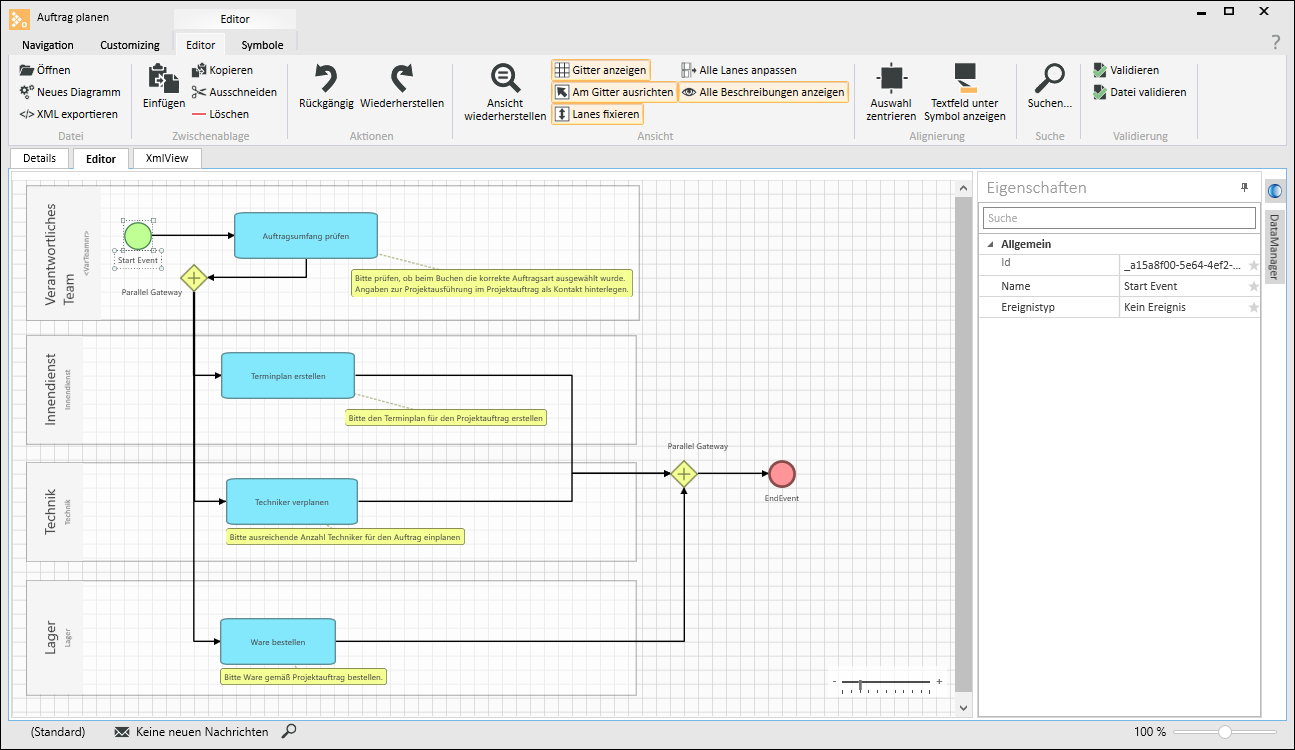Select the red EndEvent circle
Screen dimensions: 1295x750
point(782,474)
